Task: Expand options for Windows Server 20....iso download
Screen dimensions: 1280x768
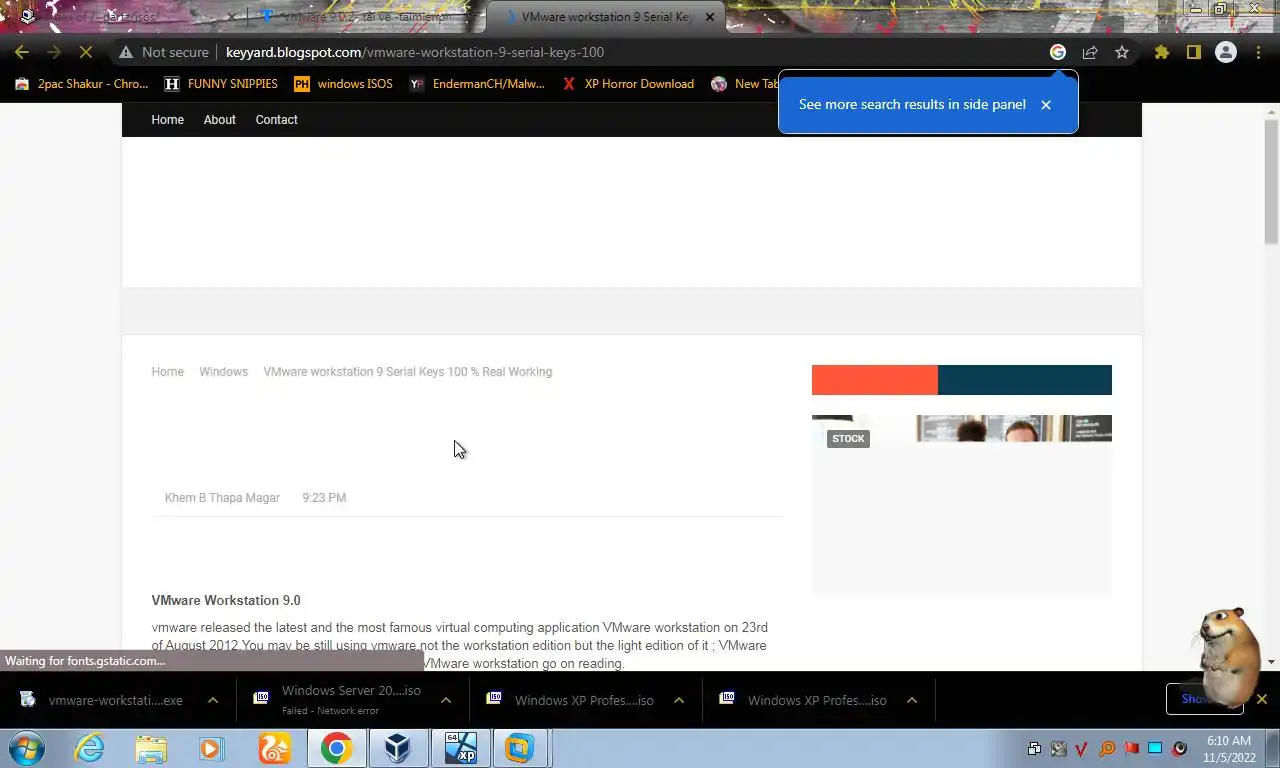Action: pyautogui.click(x=446, y=700)
